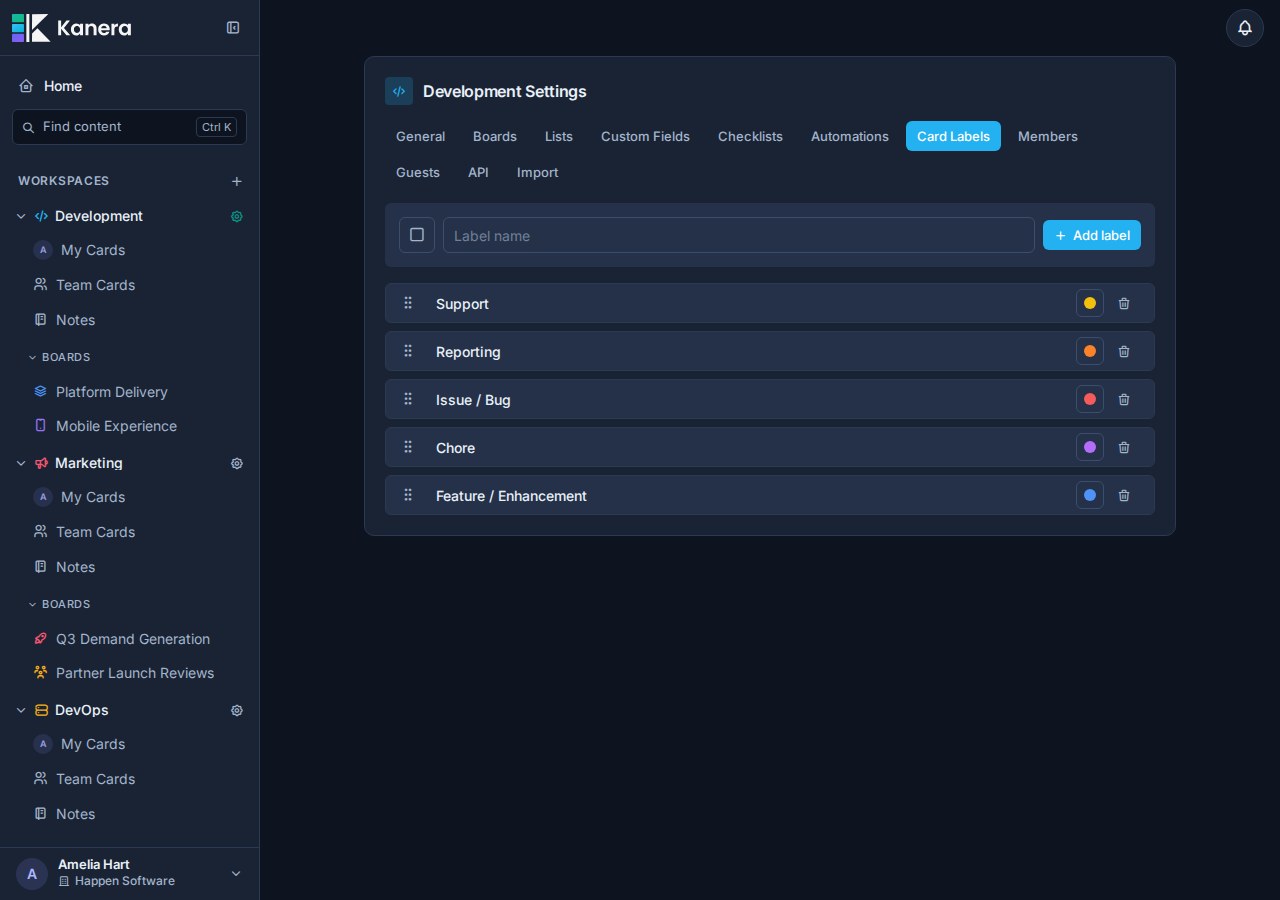Click the Partner Launch Reviews icon
The height and width of the screenshot is (900, 1280).
(40, 673)
